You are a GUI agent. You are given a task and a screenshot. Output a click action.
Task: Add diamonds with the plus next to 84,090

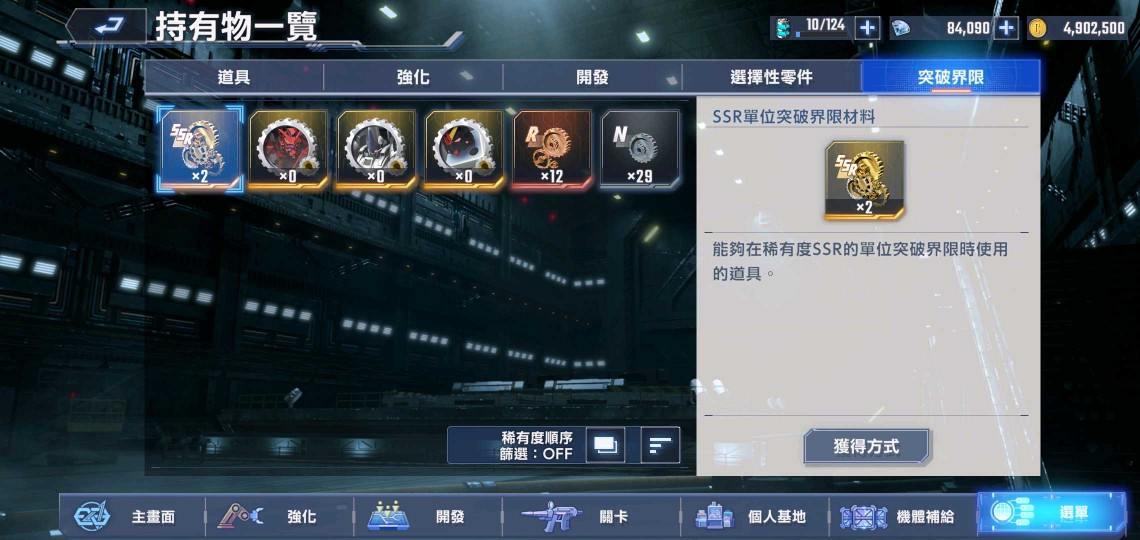pos(1006,28)
